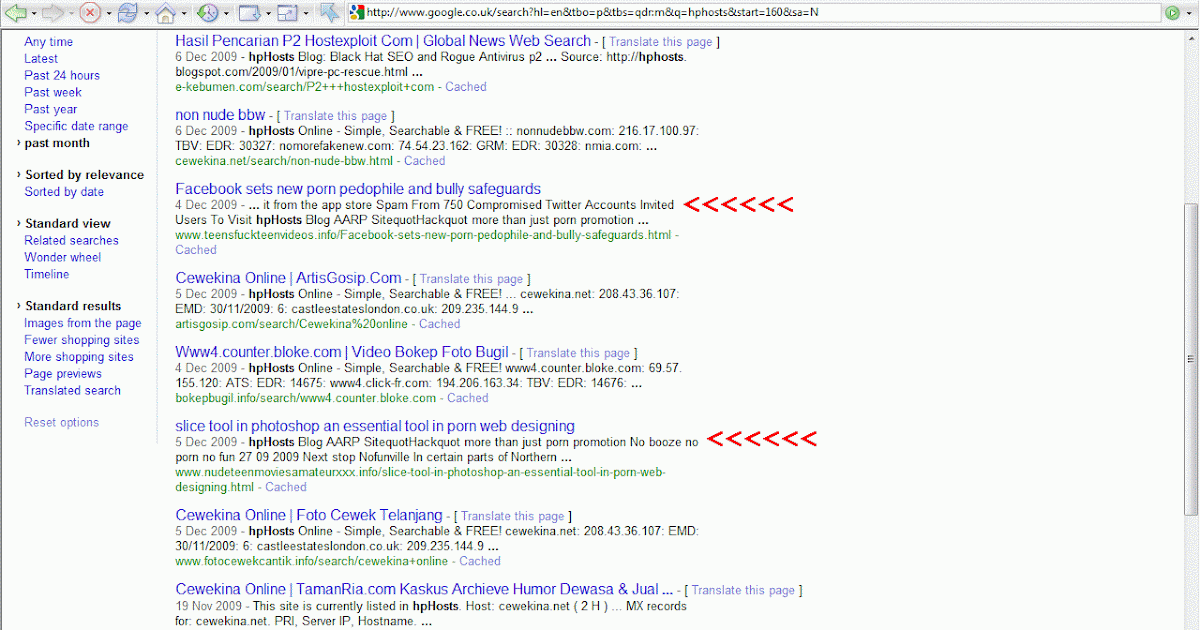Viewport: 1200px width, 630px height.
Task: Open the dropdown next to the Reload icon
Action: pos(145,14)
